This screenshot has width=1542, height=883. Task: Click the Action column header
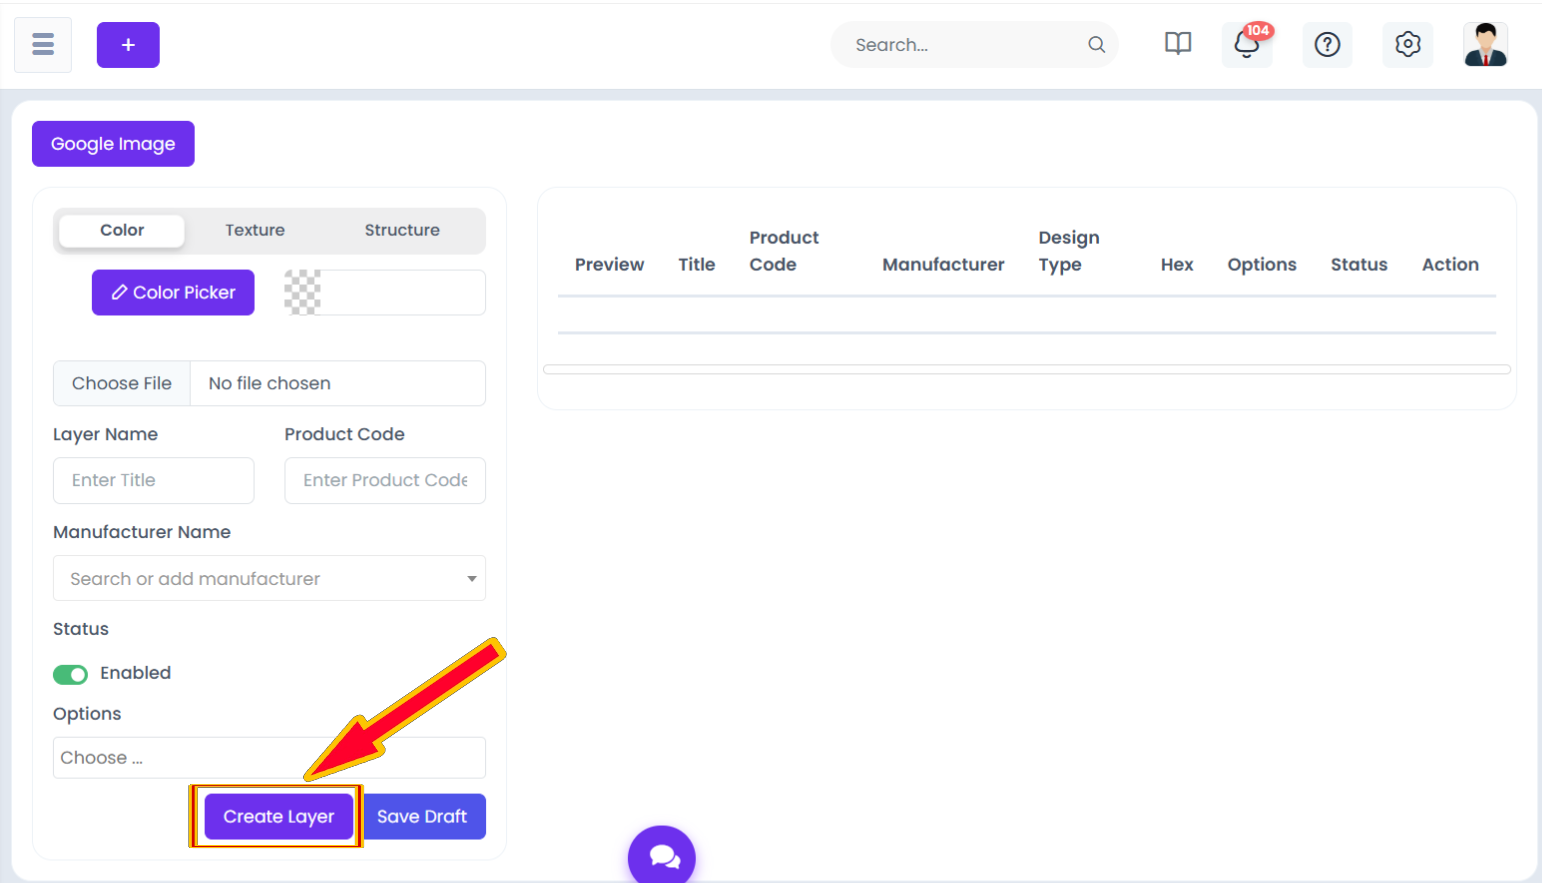(x=1450, y=264)
